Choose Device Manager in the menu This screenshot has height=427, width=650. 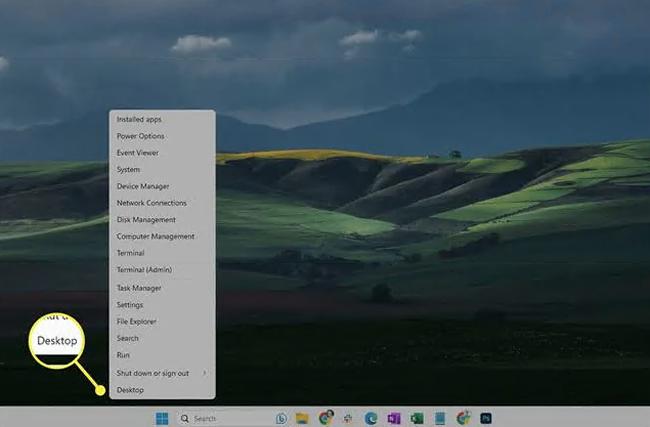click(x=143, y=186)
